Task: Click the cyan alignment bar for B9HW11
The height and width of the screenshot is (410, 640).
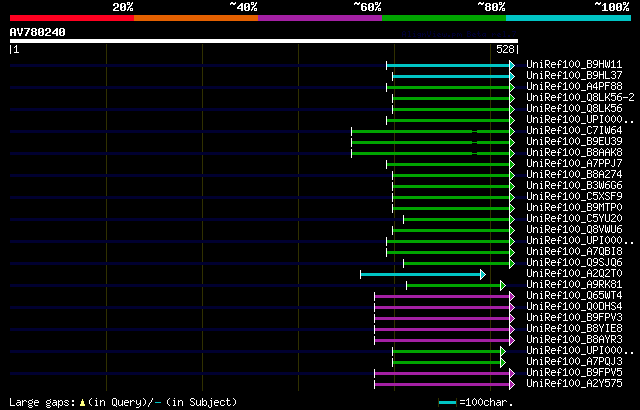Action: pos(448,65)
